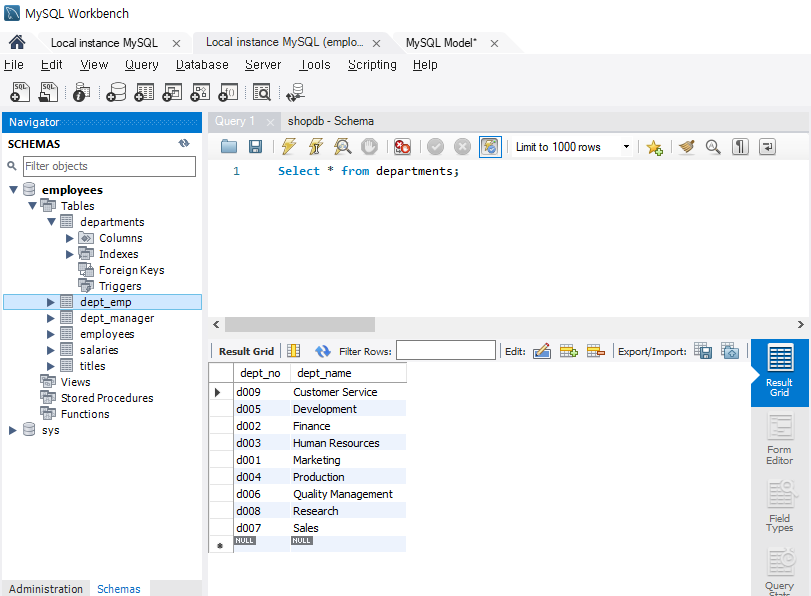
Task: Select the Stored Procedures node
Action: pyautogui.click(x=107, y=398)
